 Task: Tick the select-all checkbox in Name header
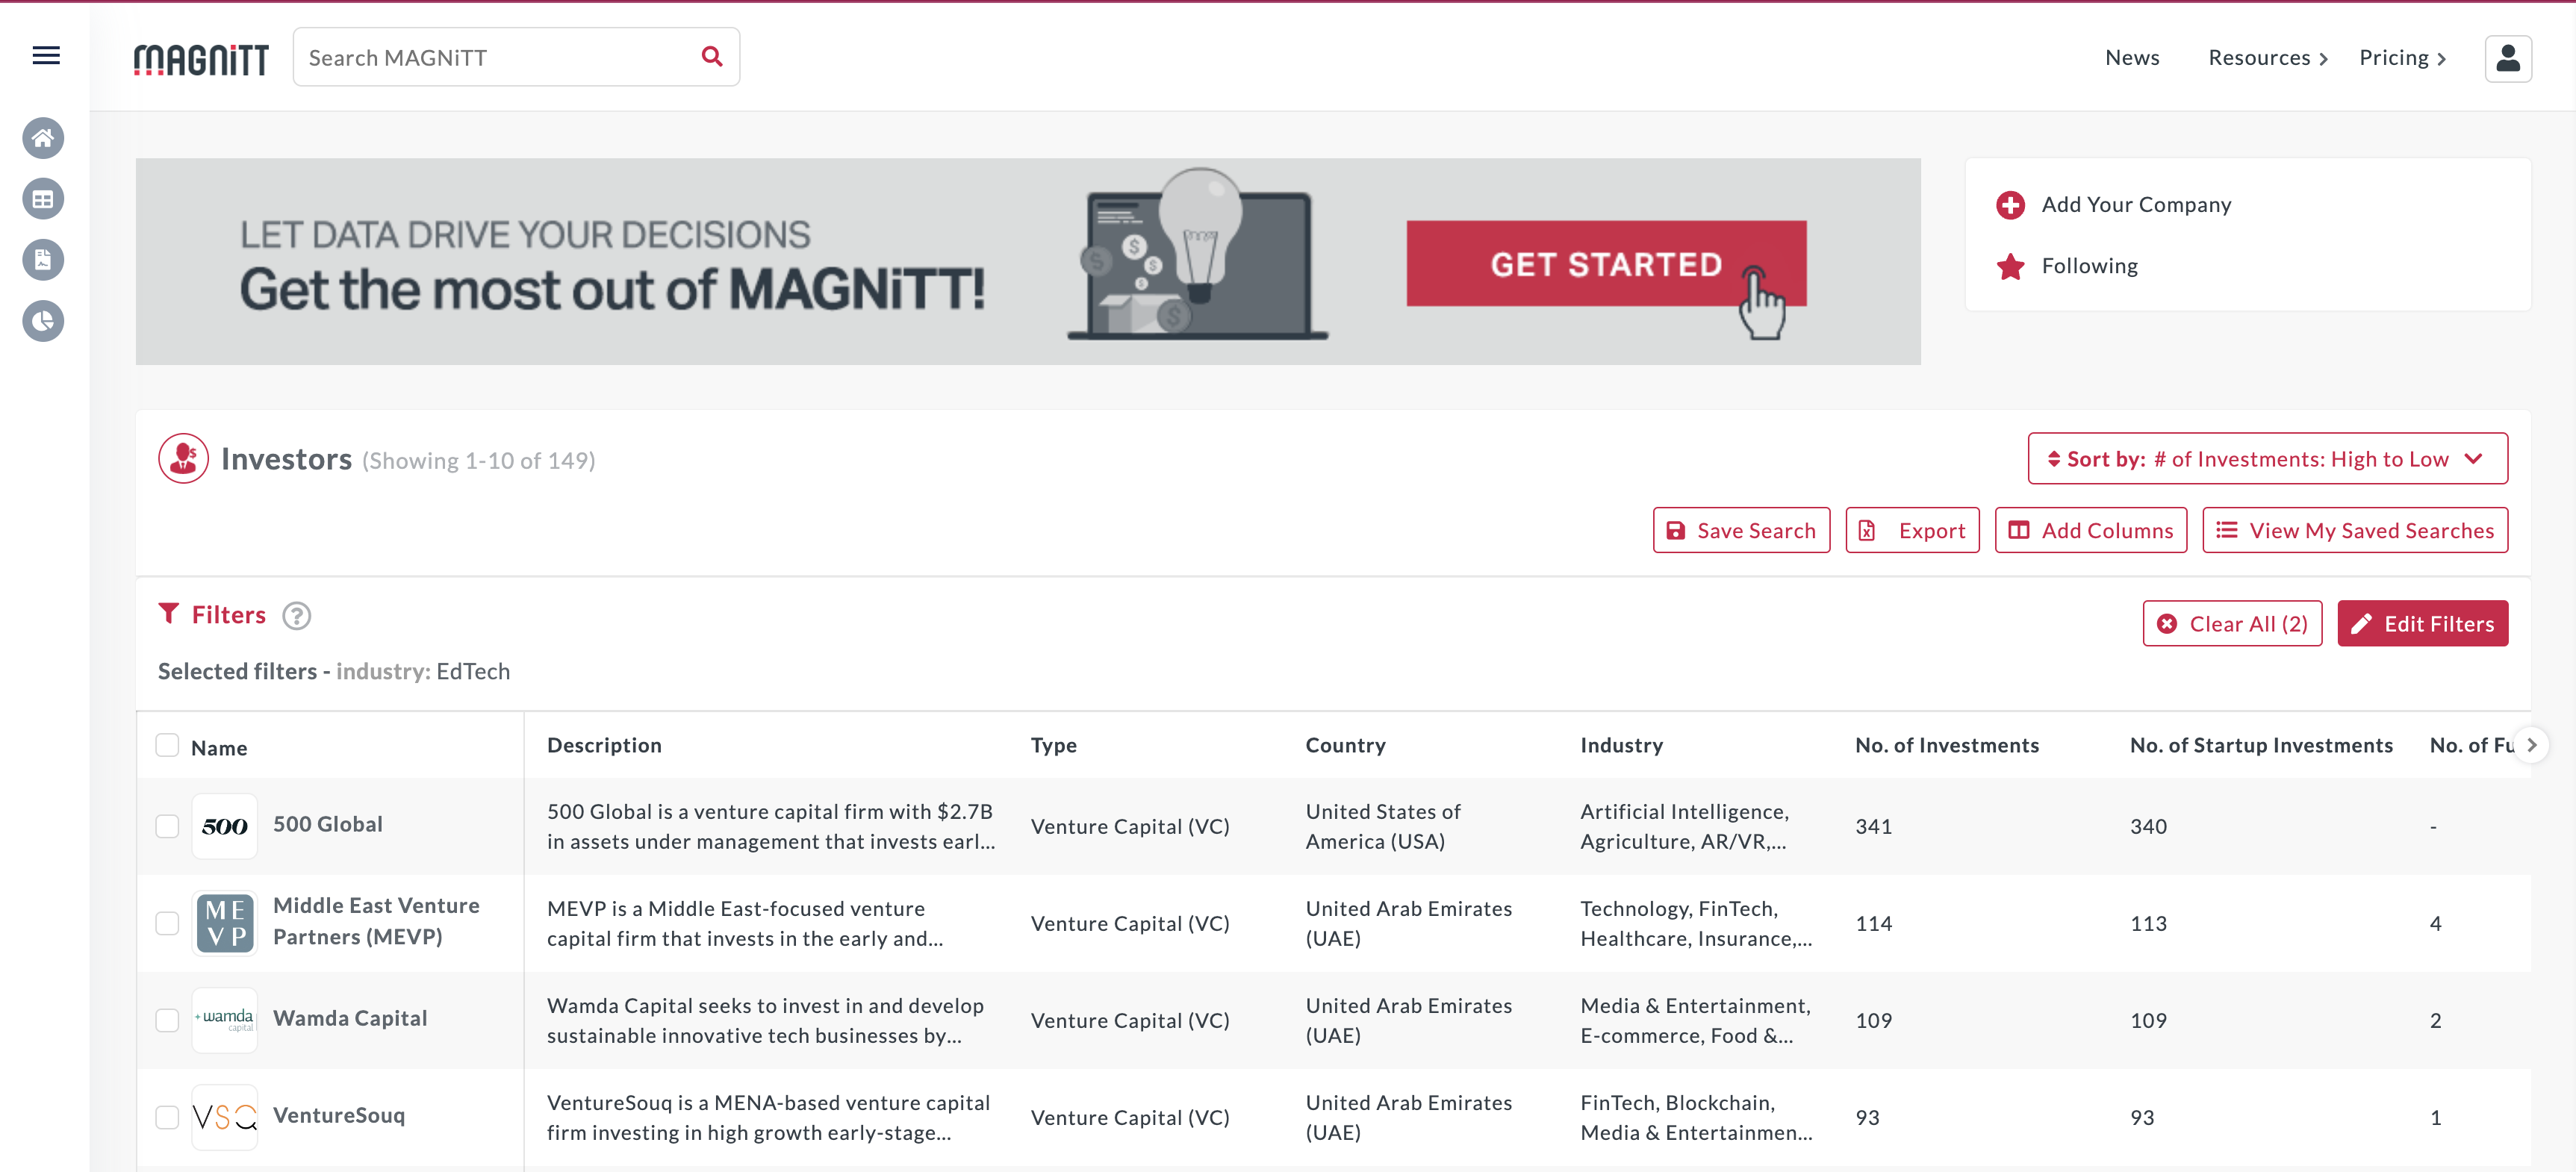click(x=167, y=746)
